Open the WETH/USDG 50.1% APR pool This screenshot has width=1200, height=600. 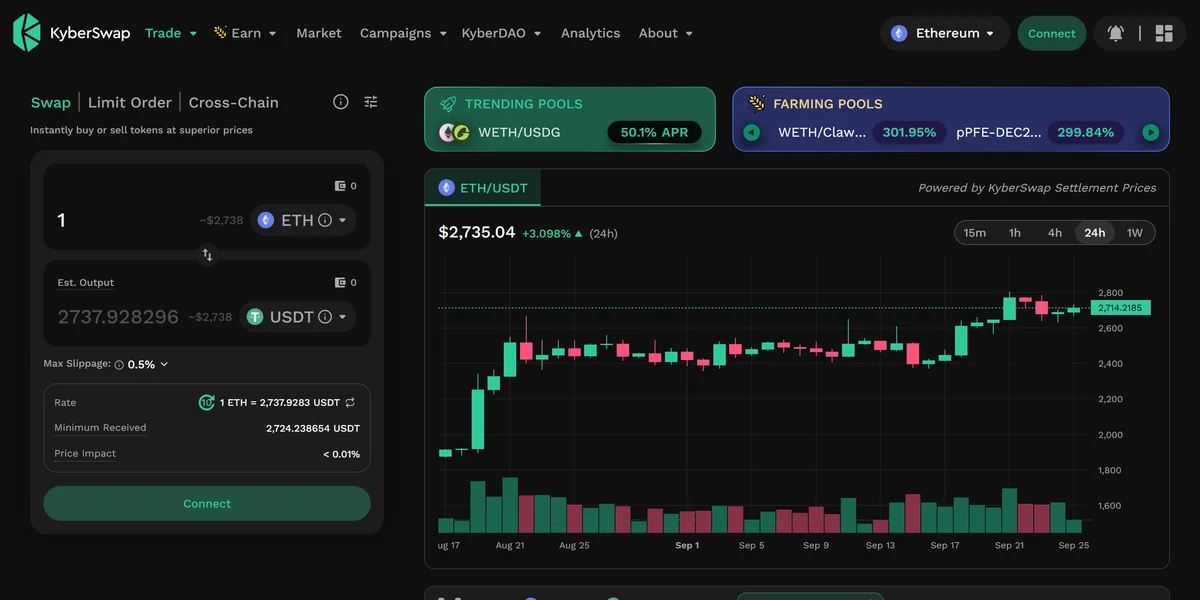(570, 132)
